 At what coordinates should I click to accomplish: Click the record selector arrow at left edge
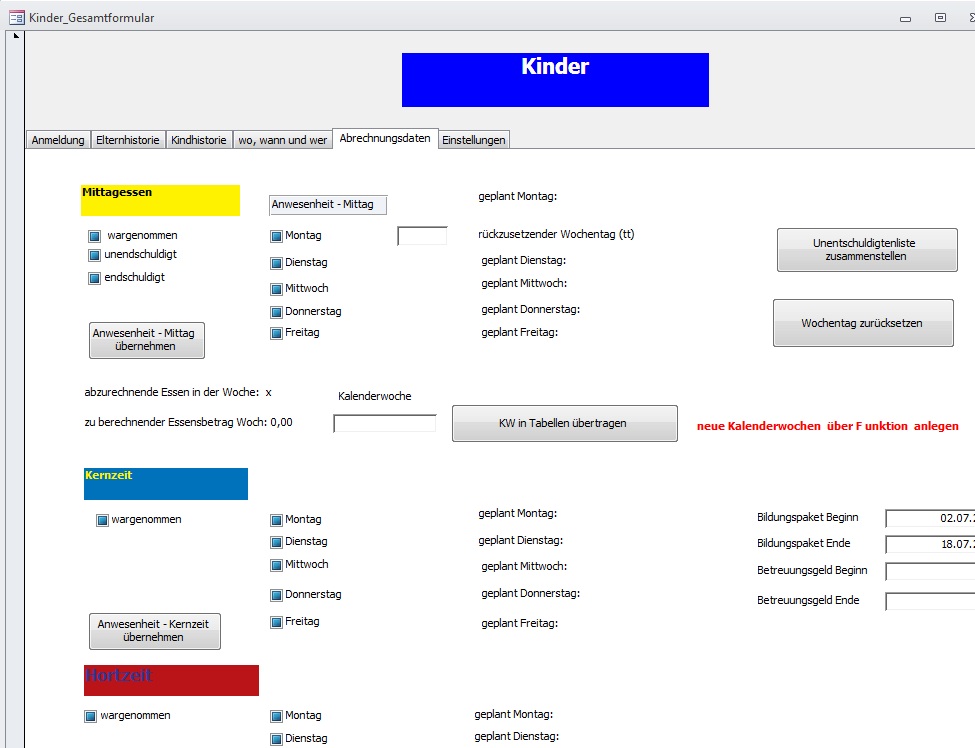15,37
